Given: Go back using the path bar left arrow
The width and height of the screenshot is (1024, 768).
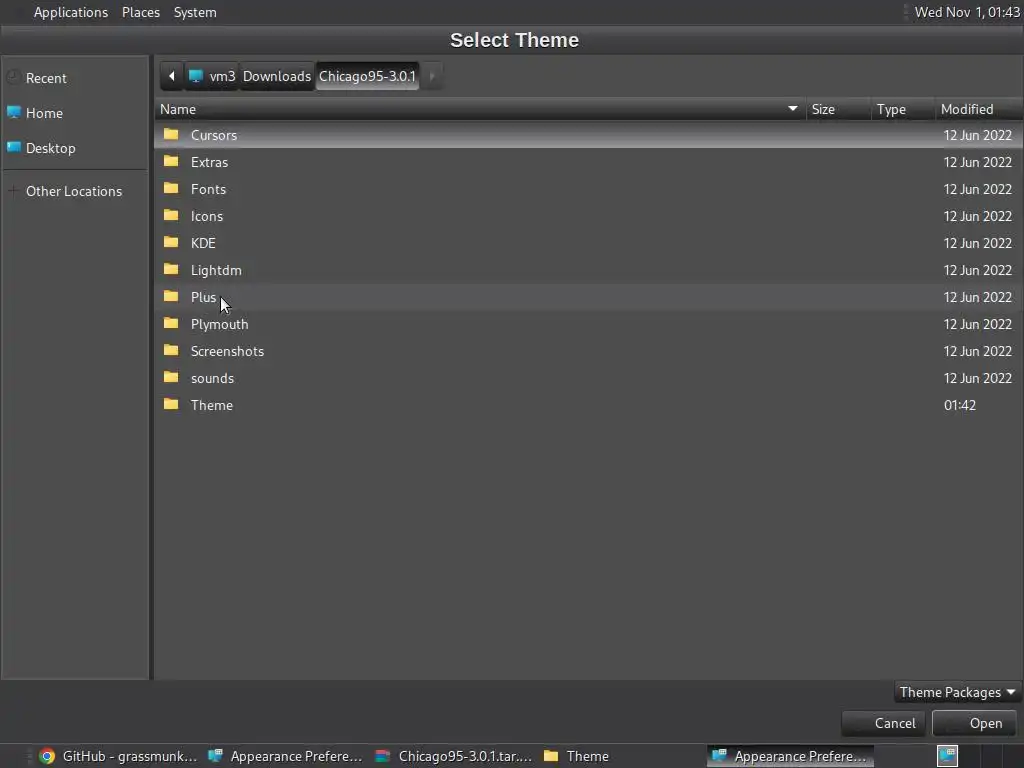Looking at the screenshot, I should [172, 76].
